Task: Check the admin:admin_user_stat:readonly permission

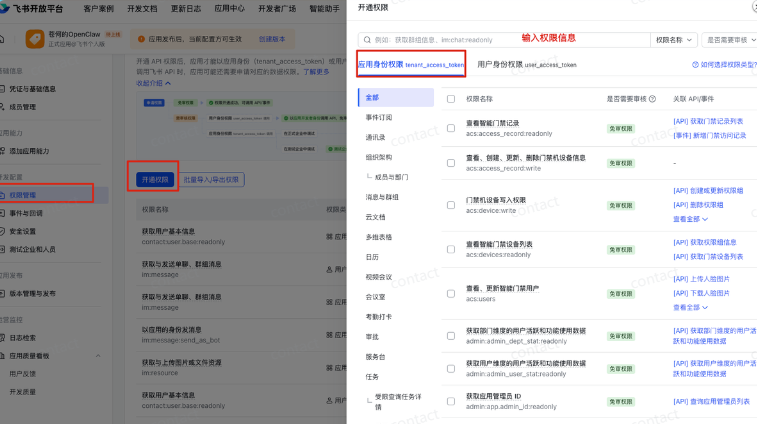Action: (x=451, y=368)
